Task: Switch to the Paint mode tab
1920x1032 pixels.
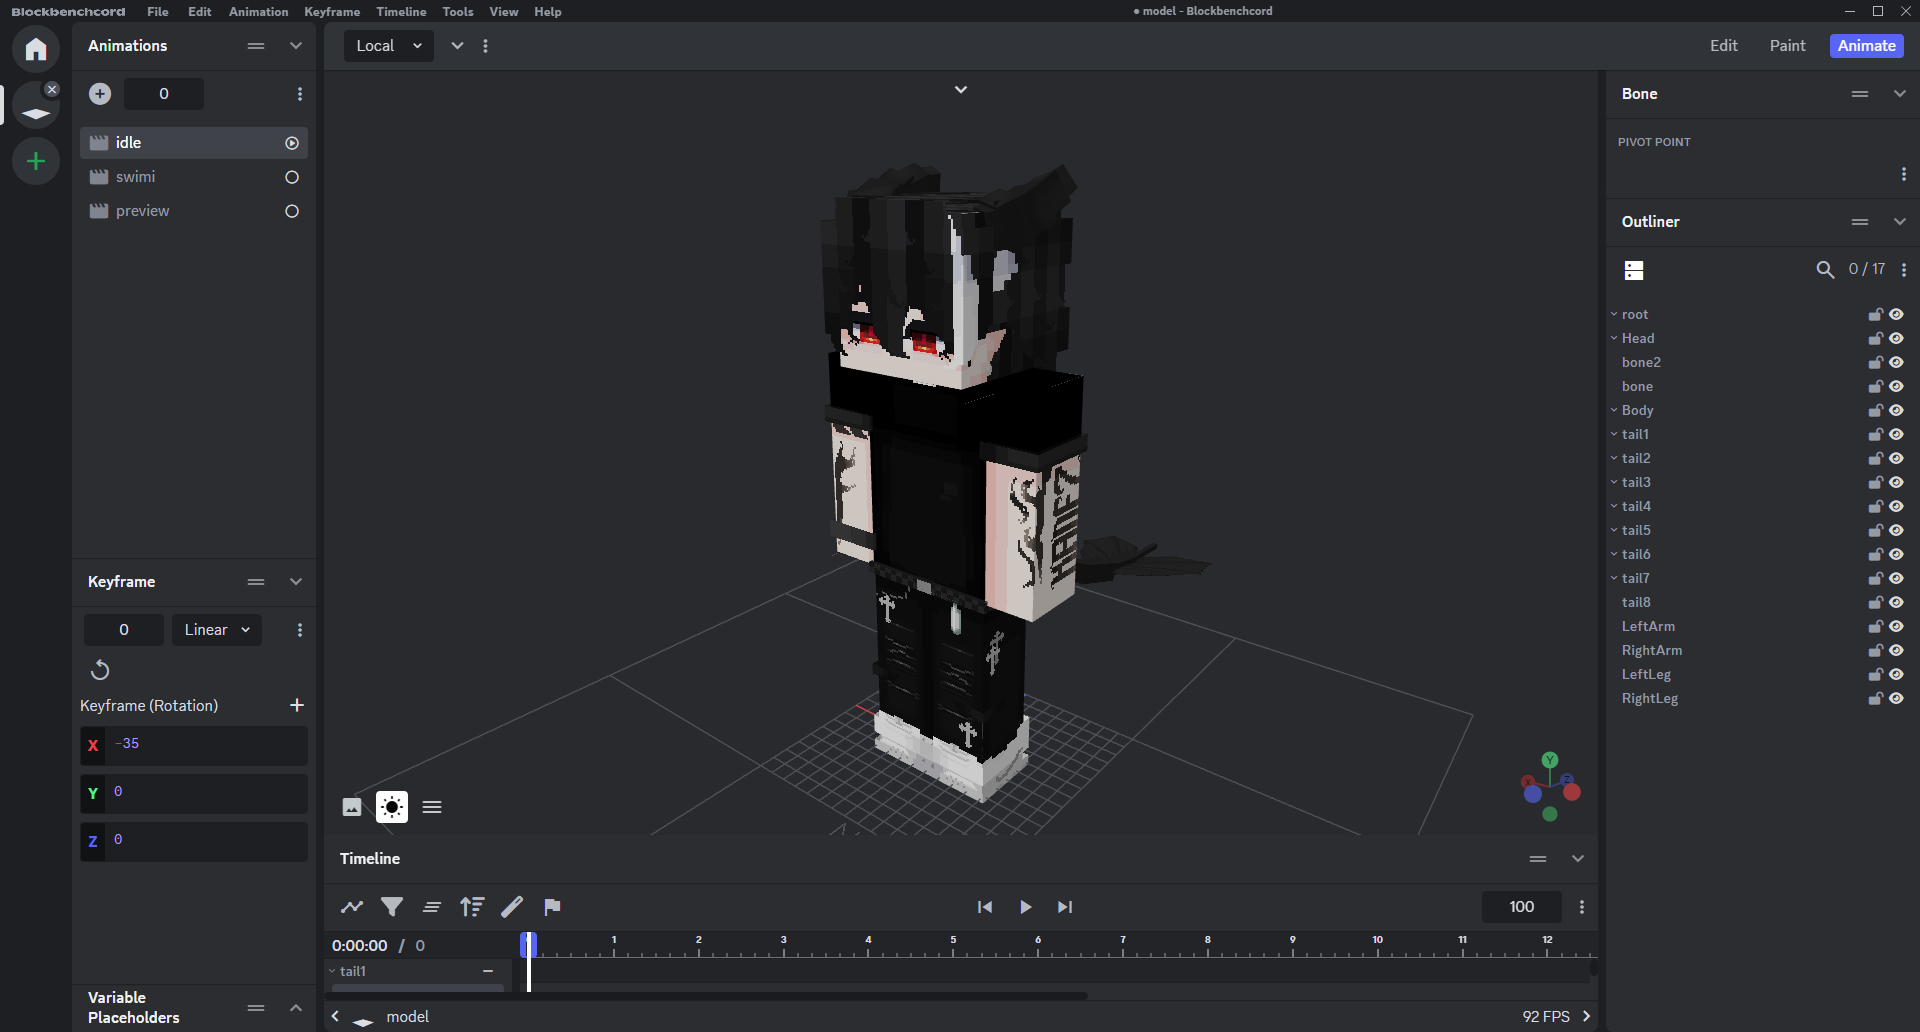Action: [x=1787, y=46]
